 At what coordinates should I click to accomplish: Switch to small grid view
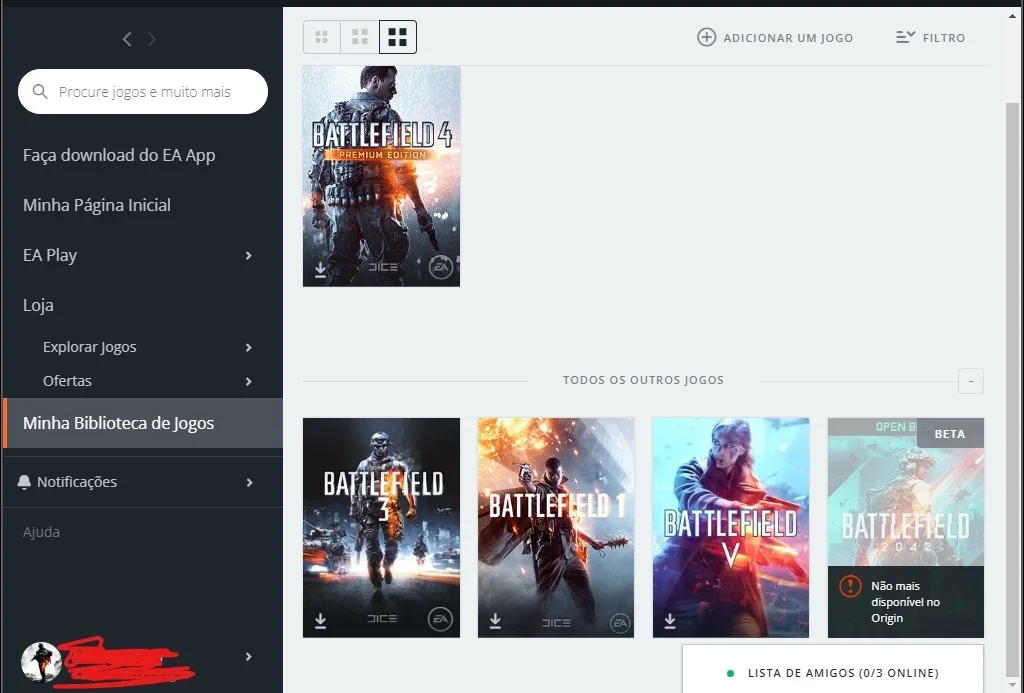(321, 37)
